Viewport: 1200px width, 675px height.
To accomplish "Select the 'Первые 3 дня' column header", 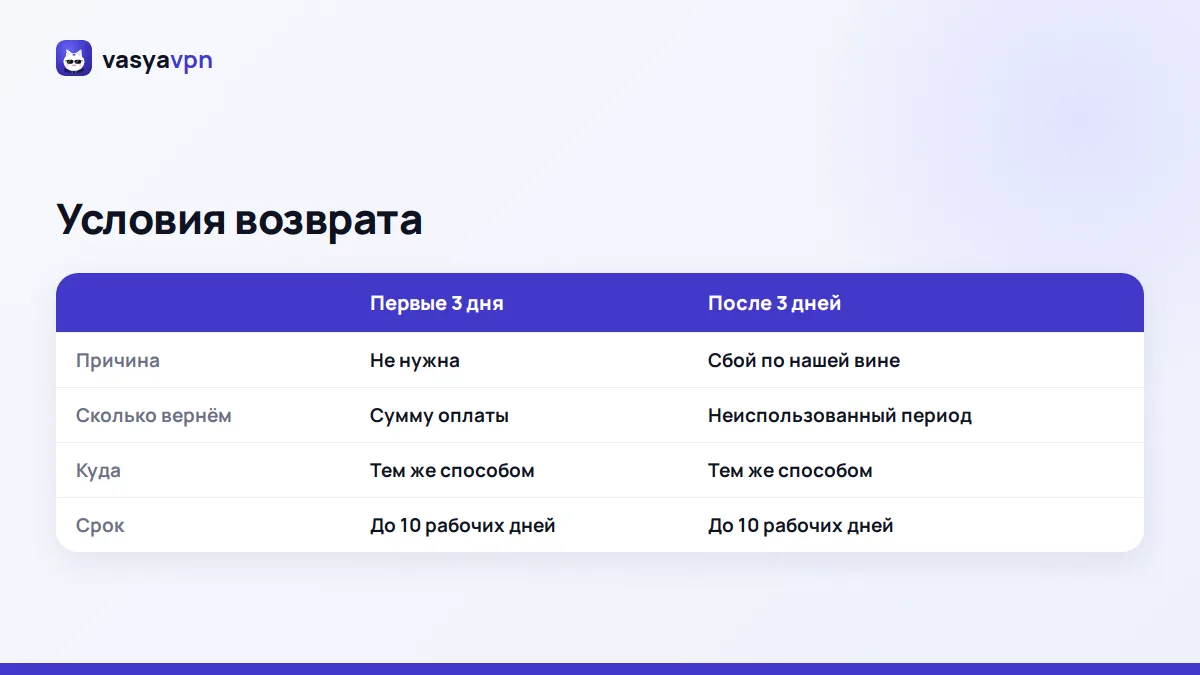I will (x=437, y=303).
